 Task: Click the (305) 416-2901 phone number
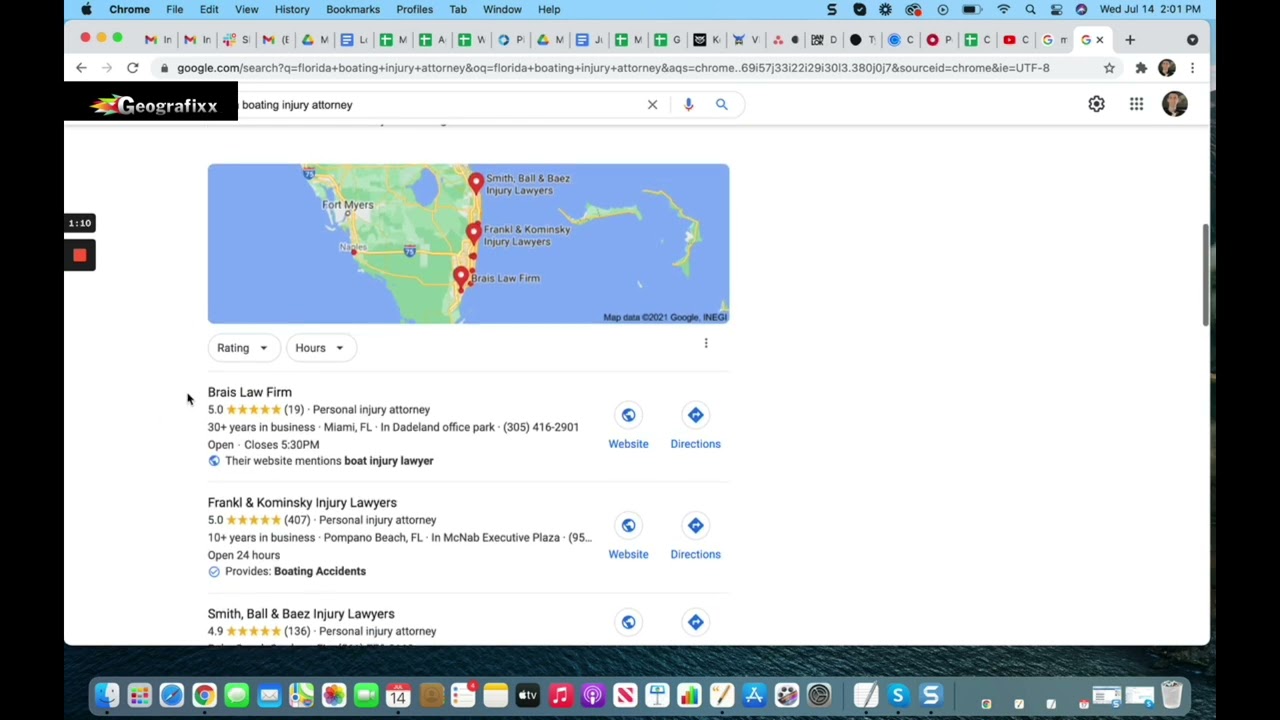pos(541,427)
